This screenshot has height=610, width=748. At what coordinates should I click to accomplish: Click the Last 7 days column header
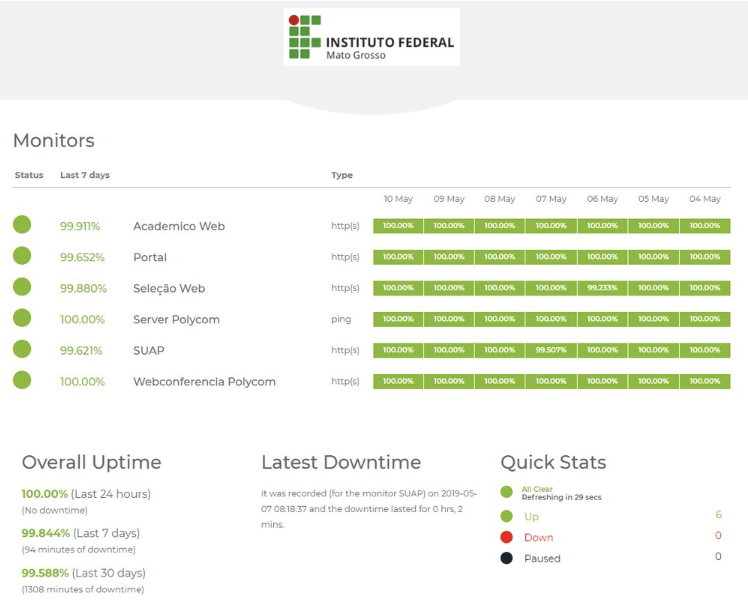coord(85,175)
